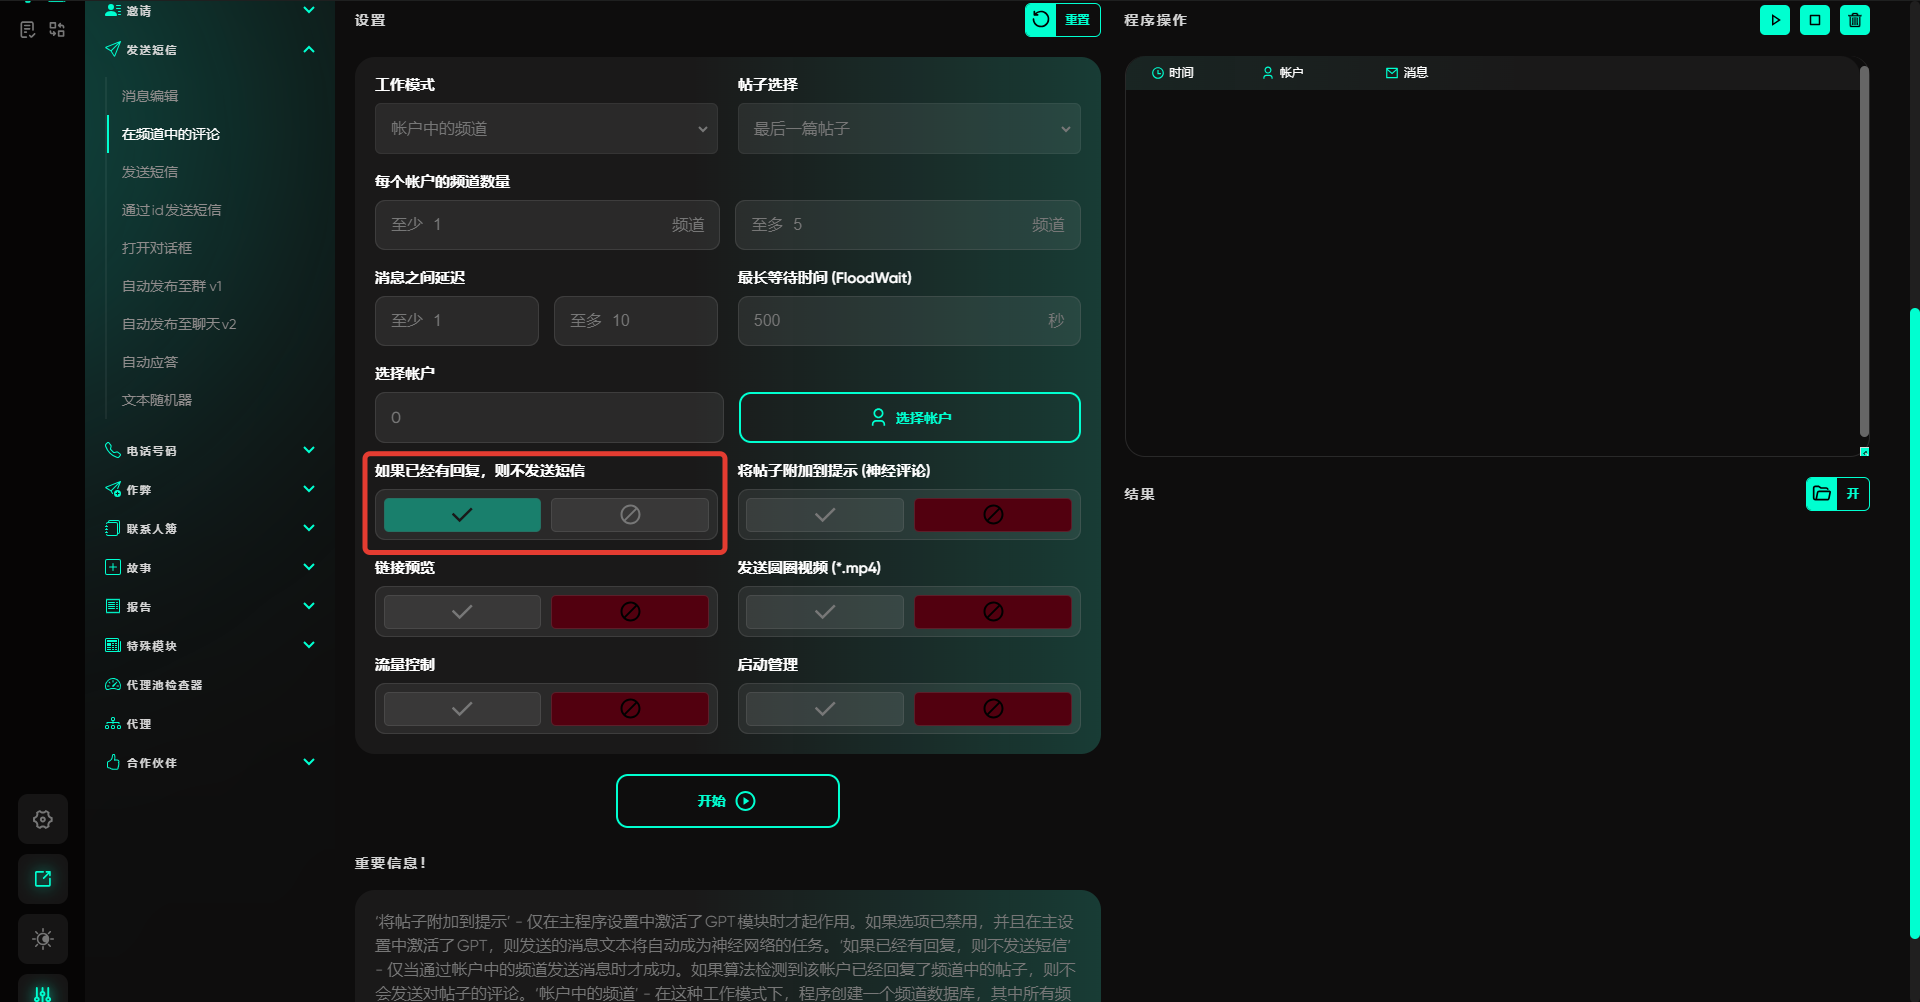The width and height of the screenshot is (1920, 1002).
Task: Click the external link icon in left bar
Action: (x=43, y=879)
